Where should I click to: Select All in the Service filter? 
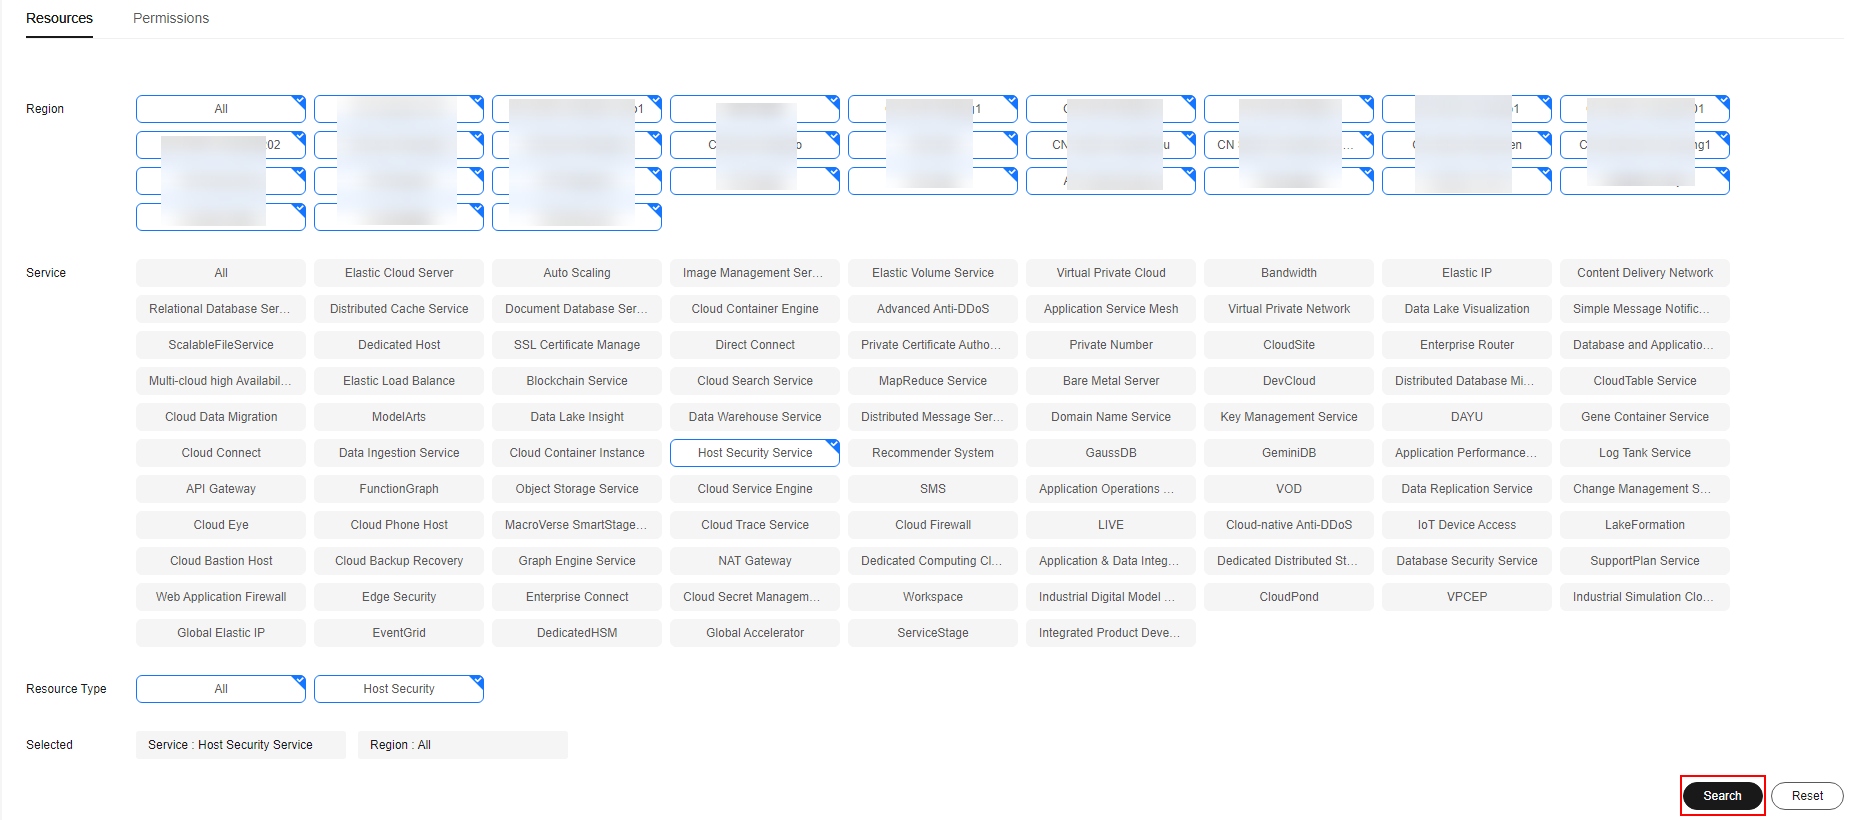coord(221,273)
